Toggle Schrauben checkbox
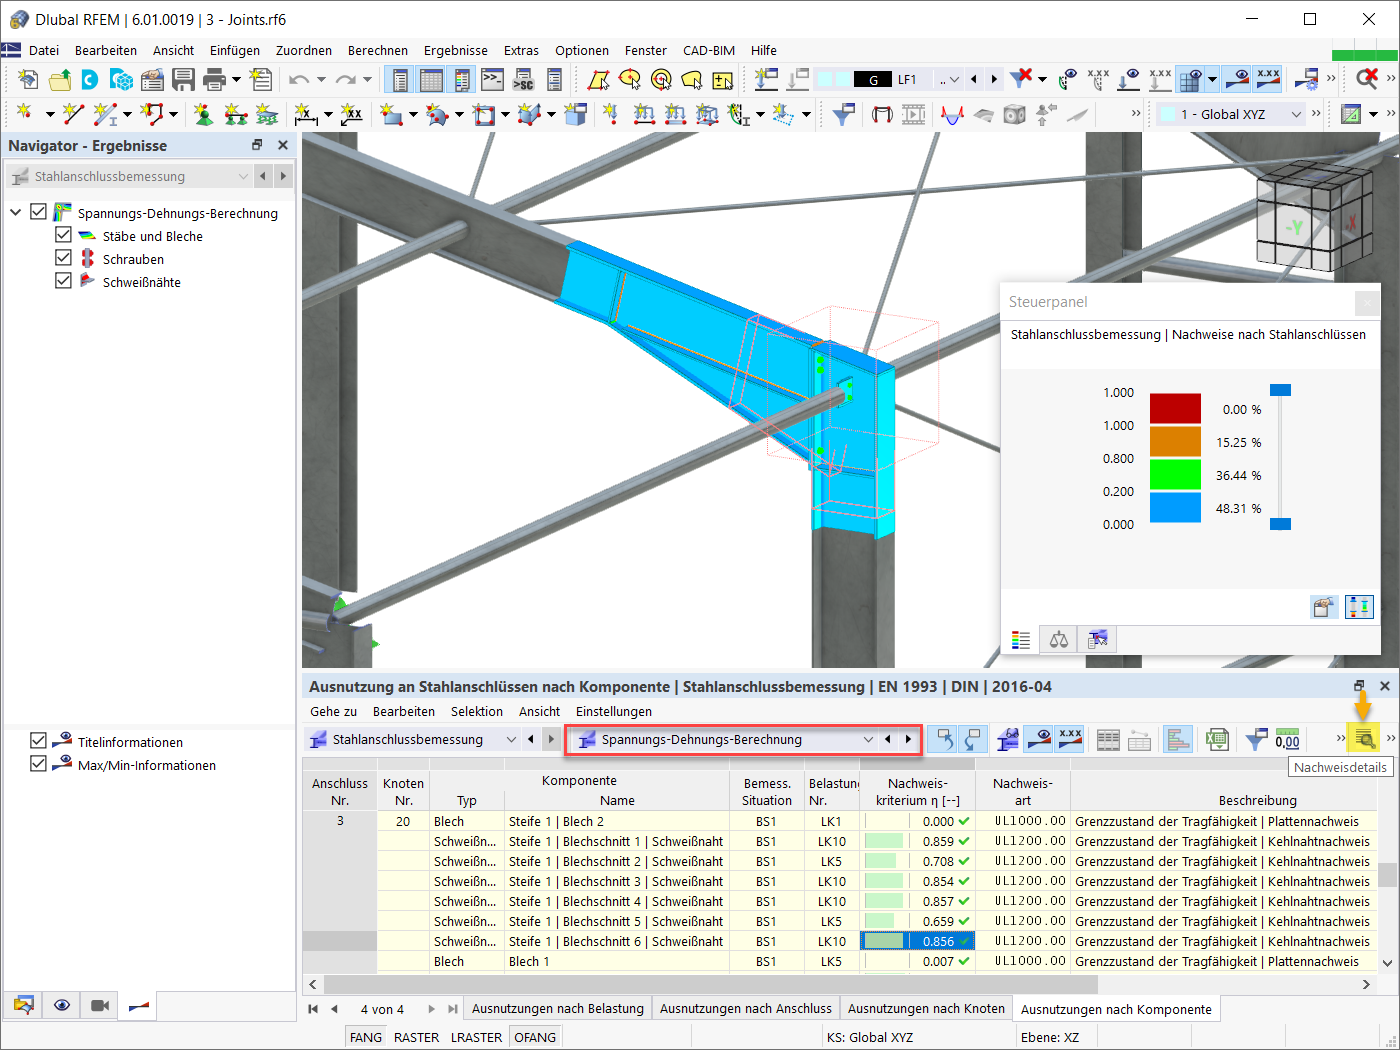Screen dimensions: 1400x1050 (63, 258)
